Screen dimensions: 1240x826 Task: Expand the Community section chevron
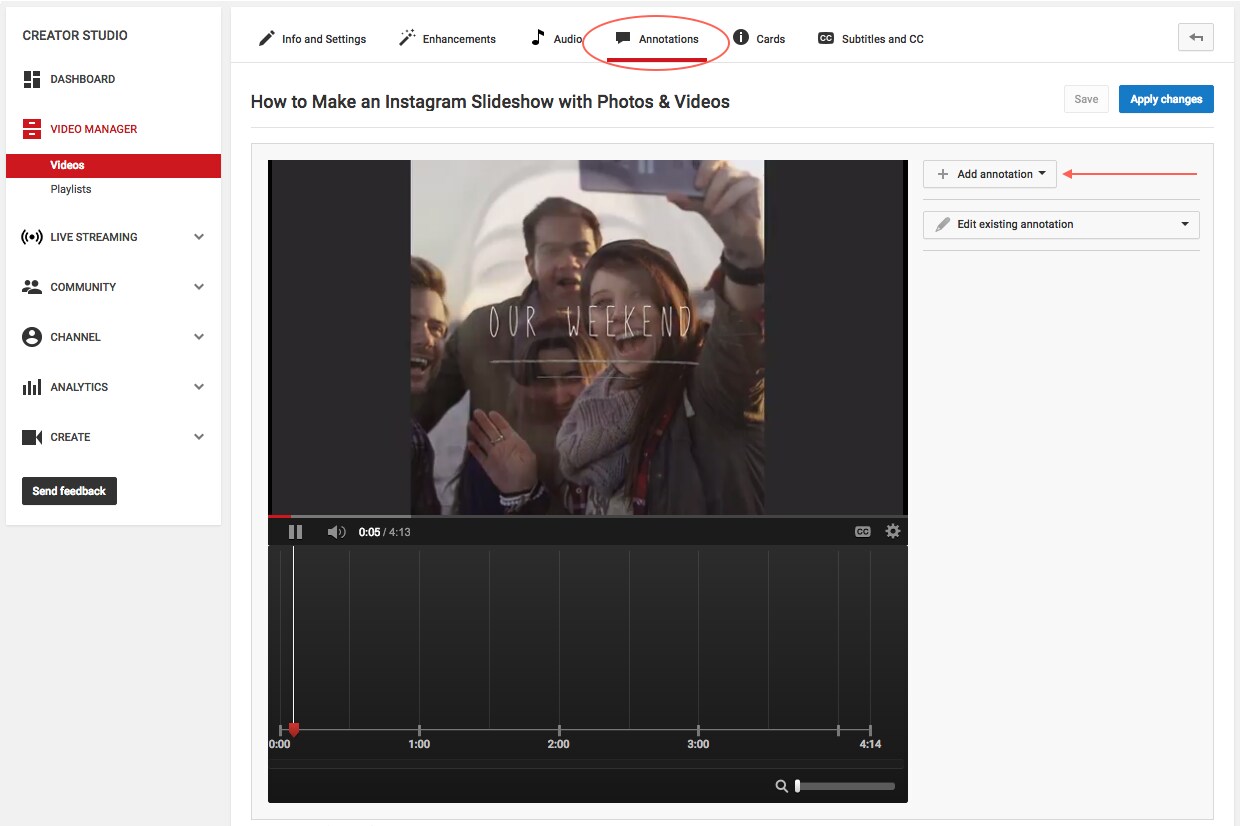tap(199, 287)
